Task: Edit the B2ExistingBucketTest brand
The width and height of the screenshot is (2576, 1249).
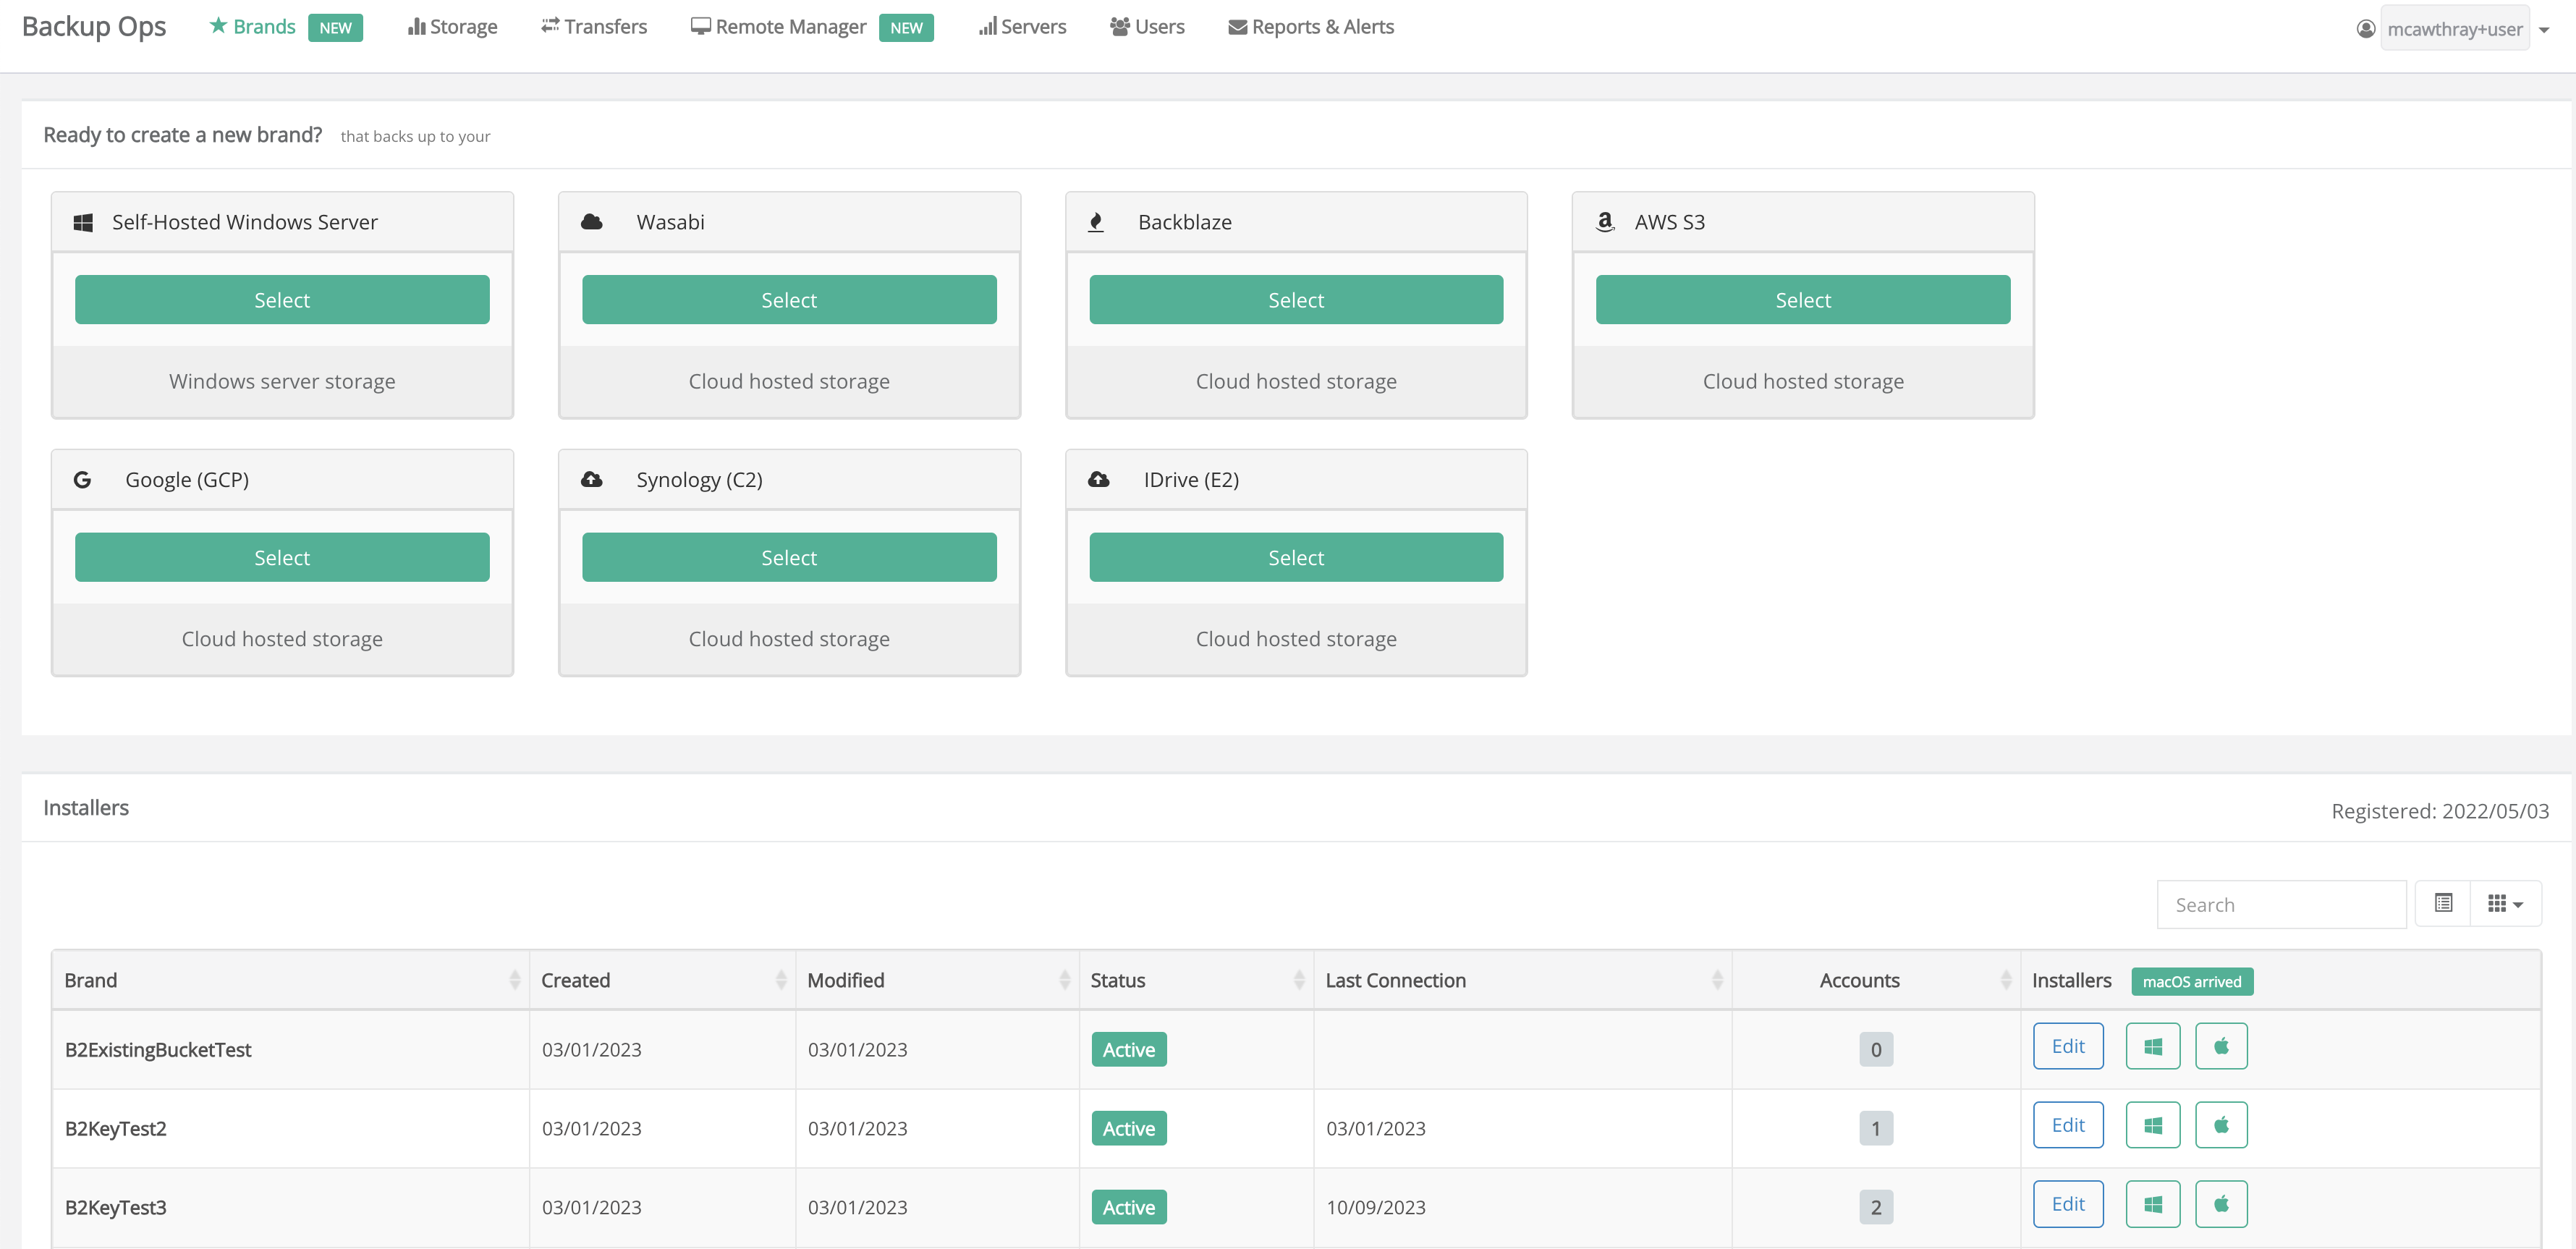Action: [2068, 1046]
